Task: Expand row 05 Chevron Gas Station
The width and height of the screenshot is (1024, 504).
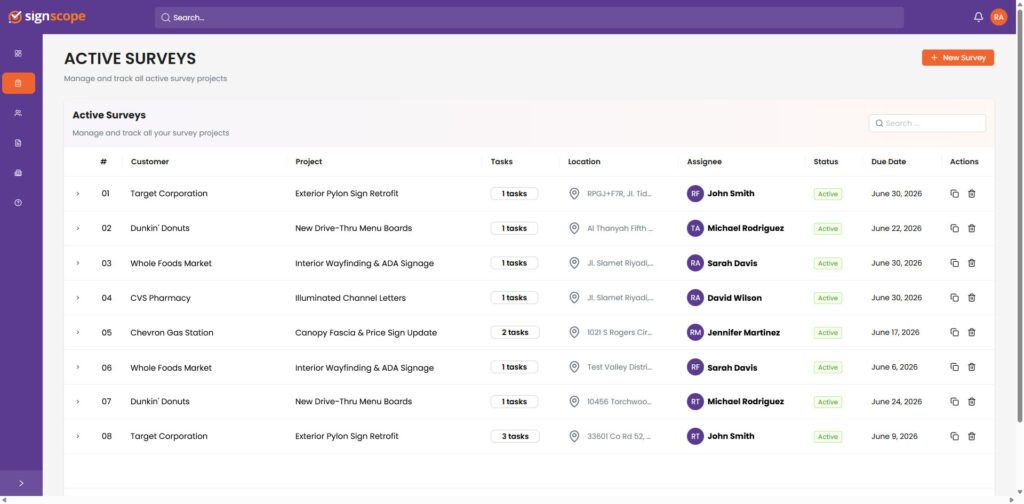Action: pos(78,332)
